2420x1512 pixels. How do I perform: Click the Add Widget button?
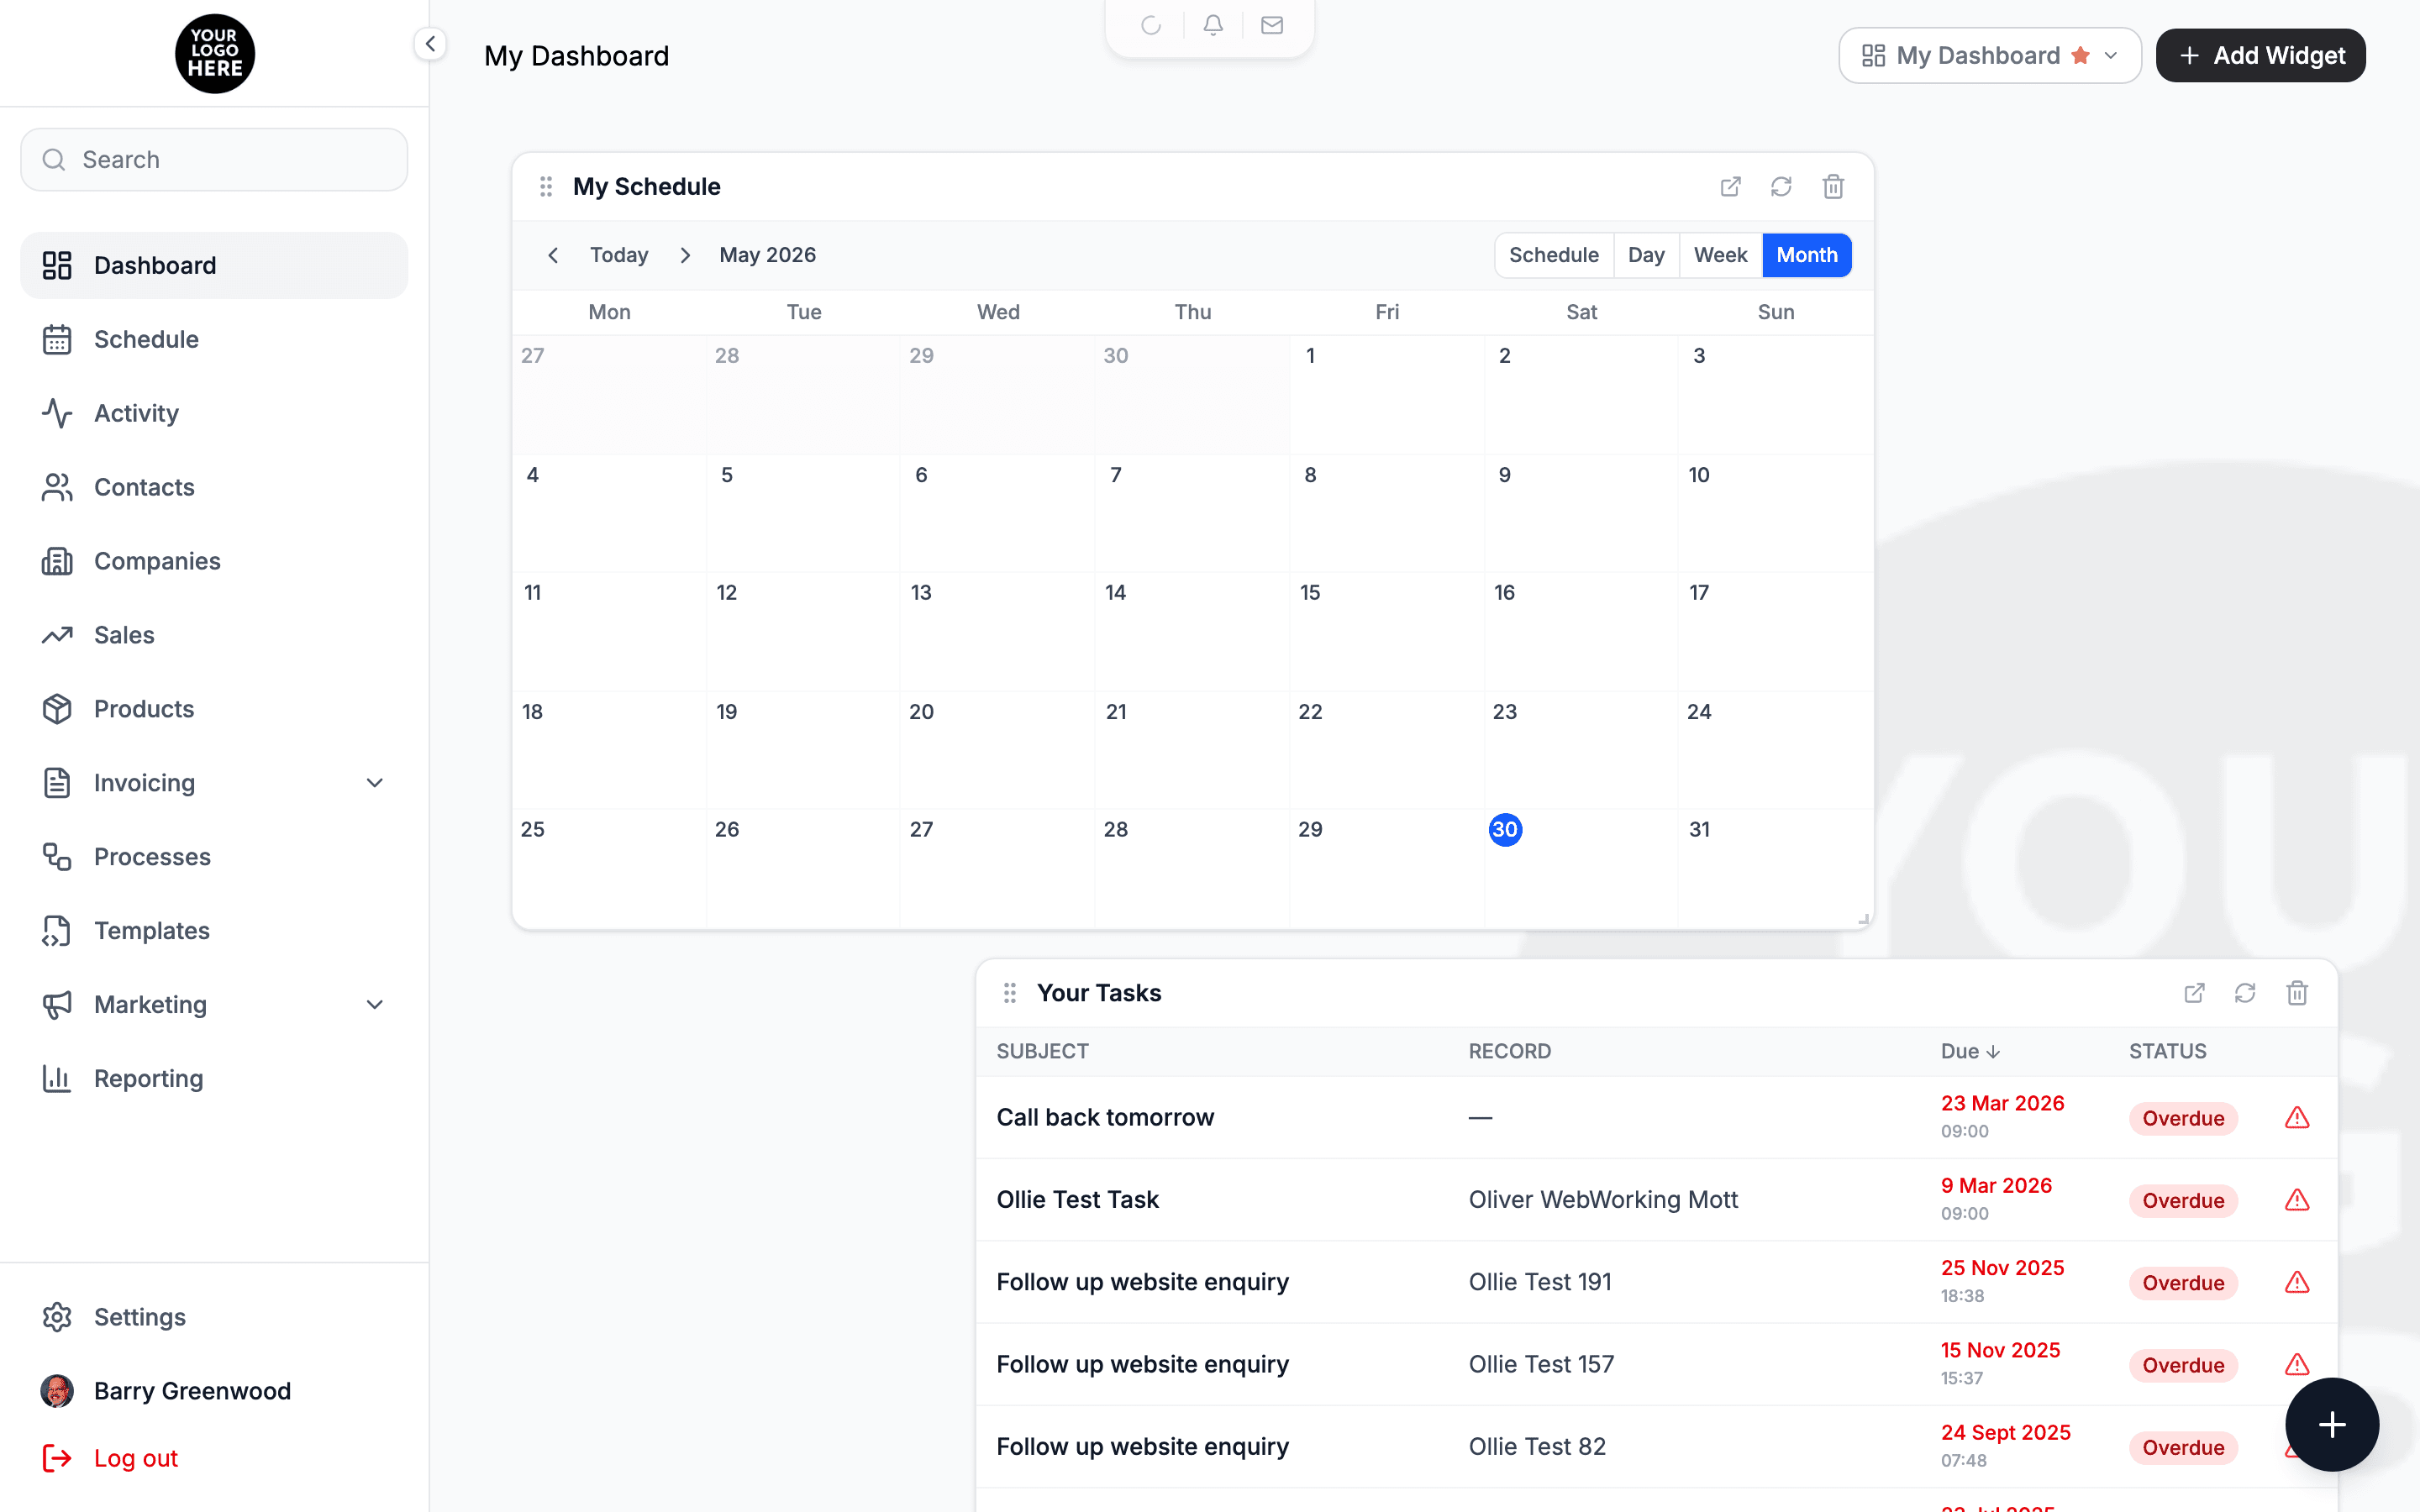tap(2260, 55)
